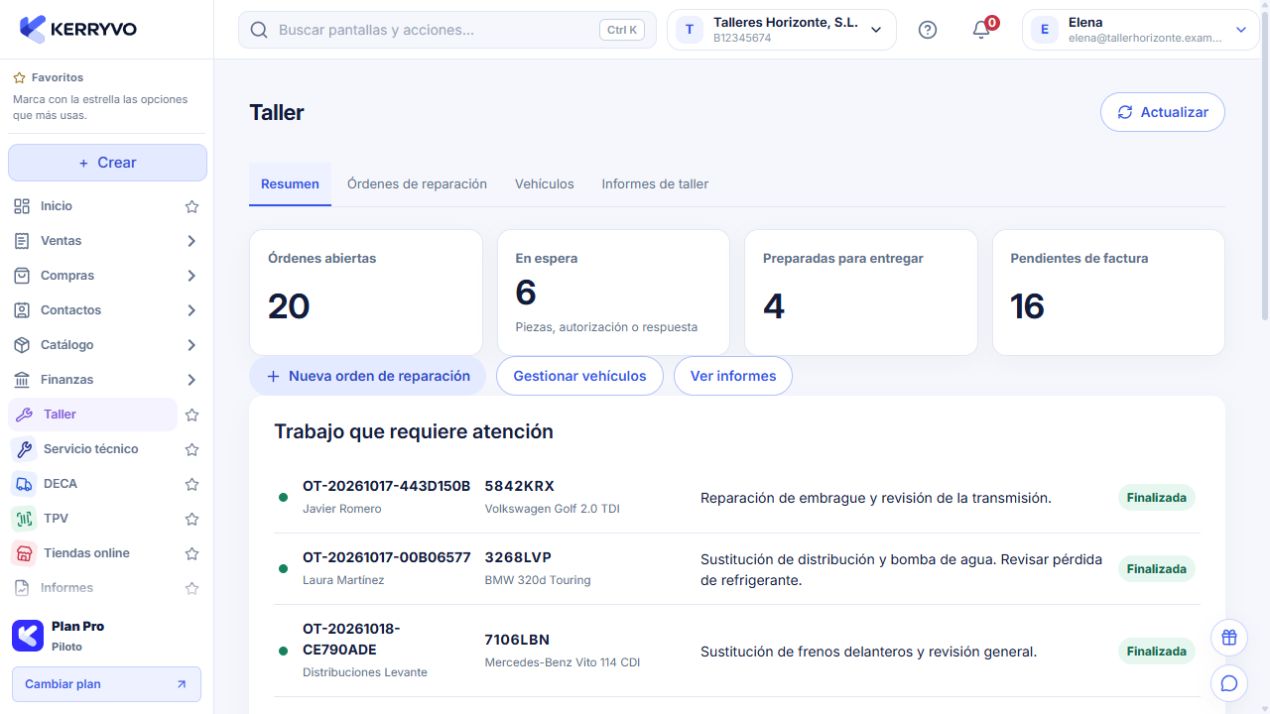Screen dimensions: 1270x714
Task: Click the search magnifier icon
Action: (x=259, y=30)
